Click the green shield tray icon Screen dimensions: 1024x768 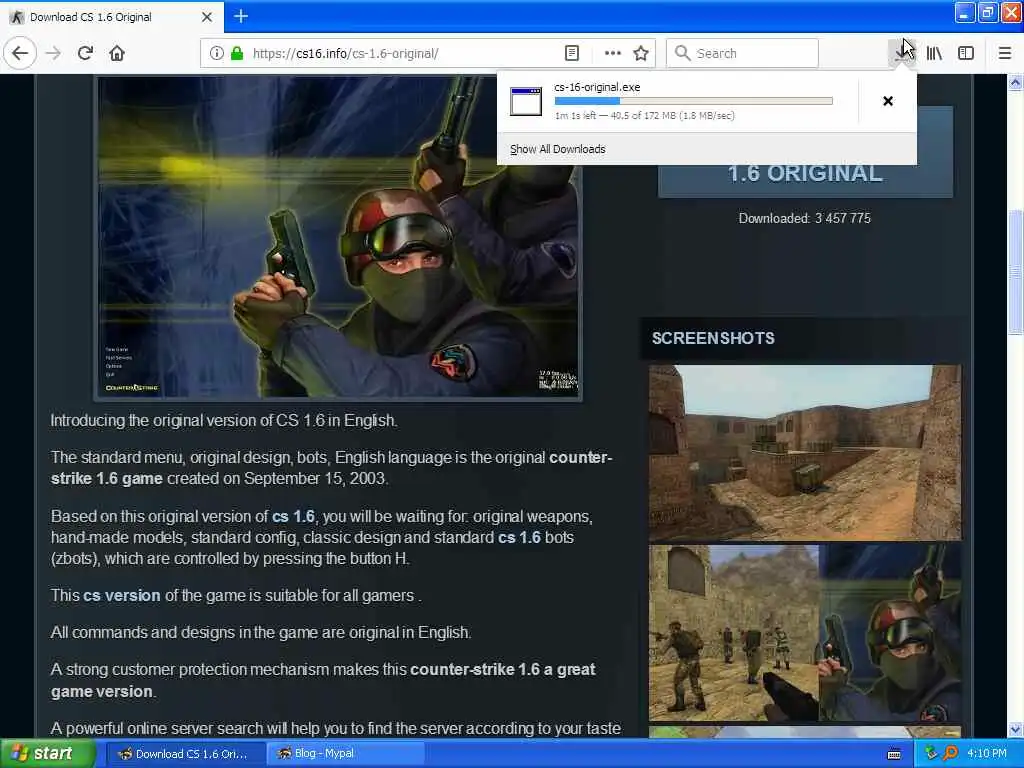932,754
